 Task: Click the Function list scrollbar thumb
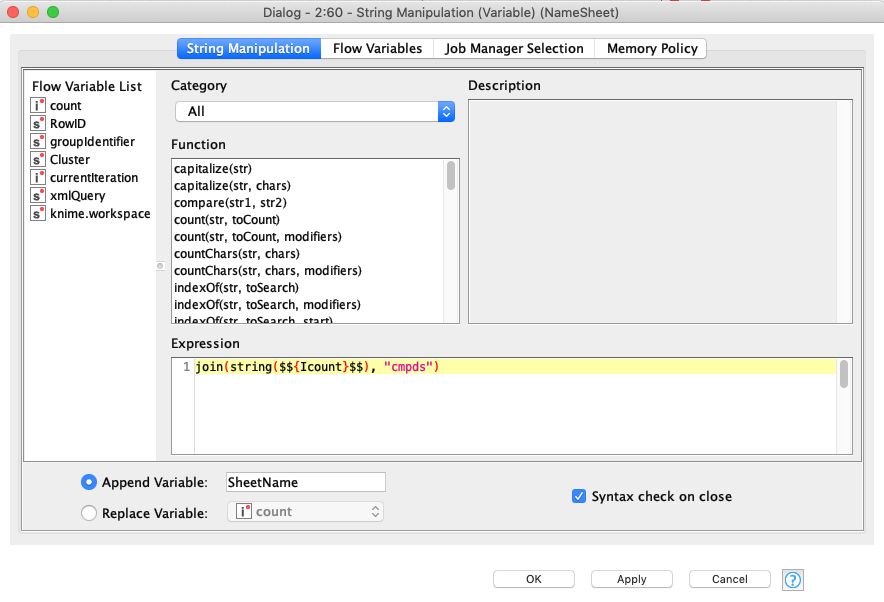pyautogui.click(x=450, y=175)
